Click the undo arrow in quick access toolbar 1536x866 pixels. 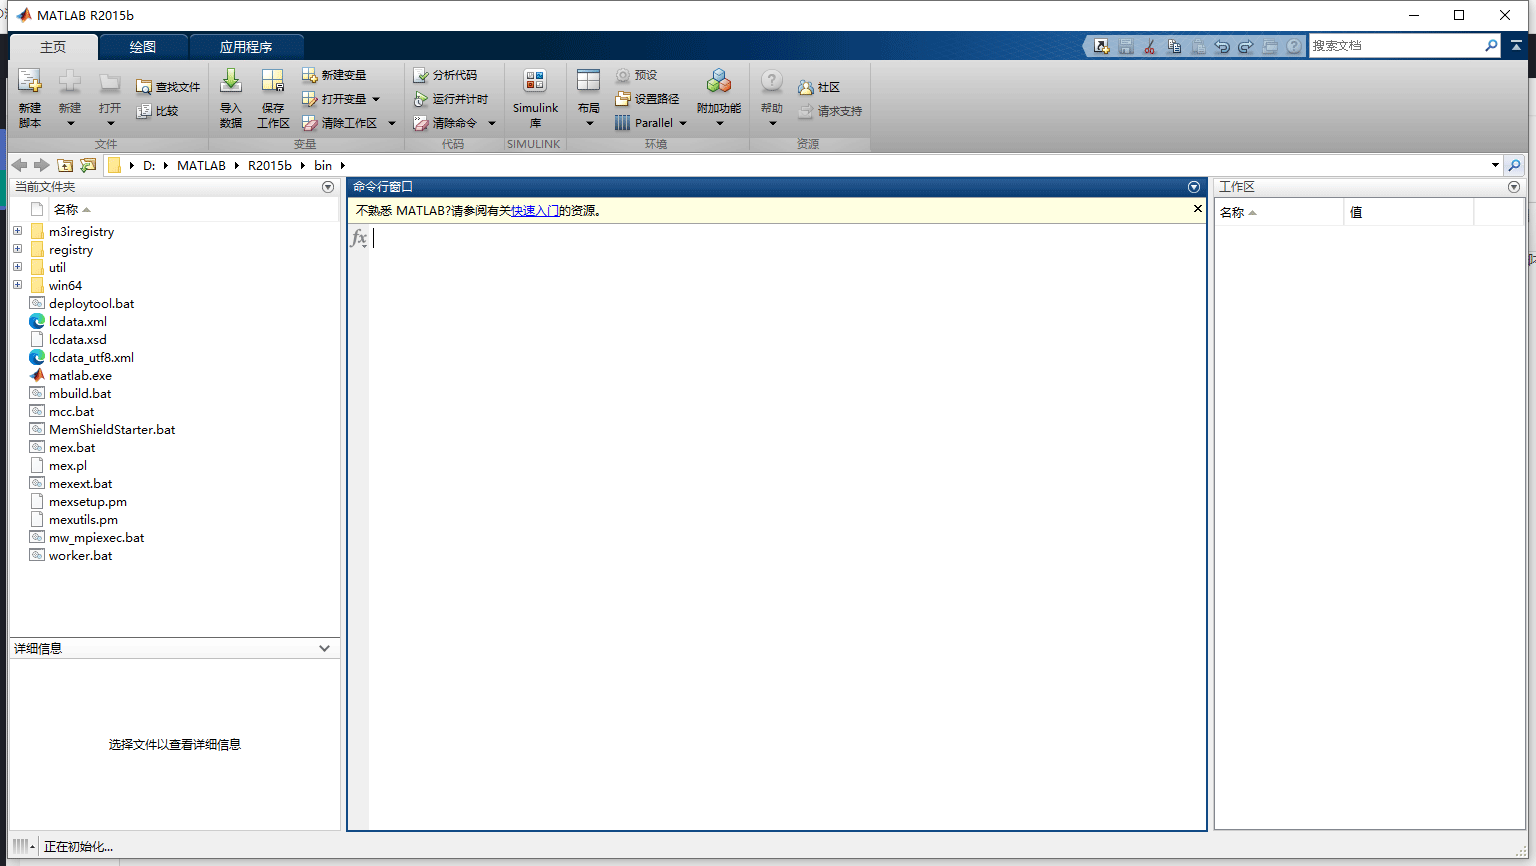click(1222, 46)
